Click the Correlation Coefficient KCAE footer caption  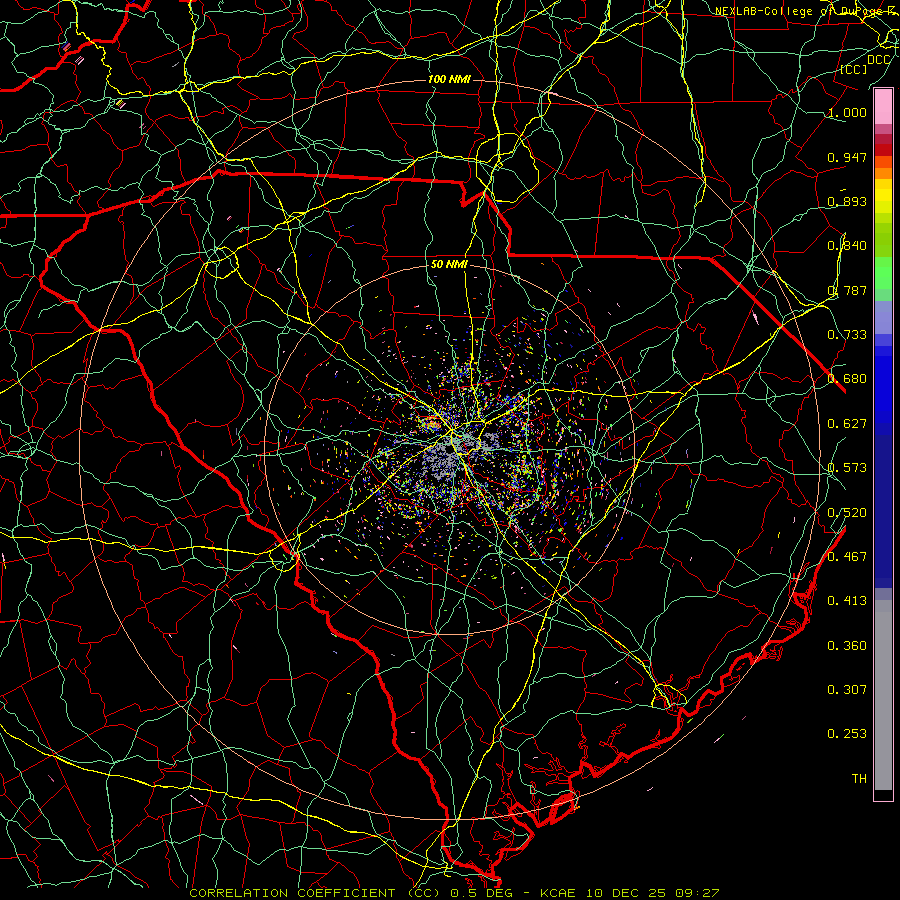454,893
